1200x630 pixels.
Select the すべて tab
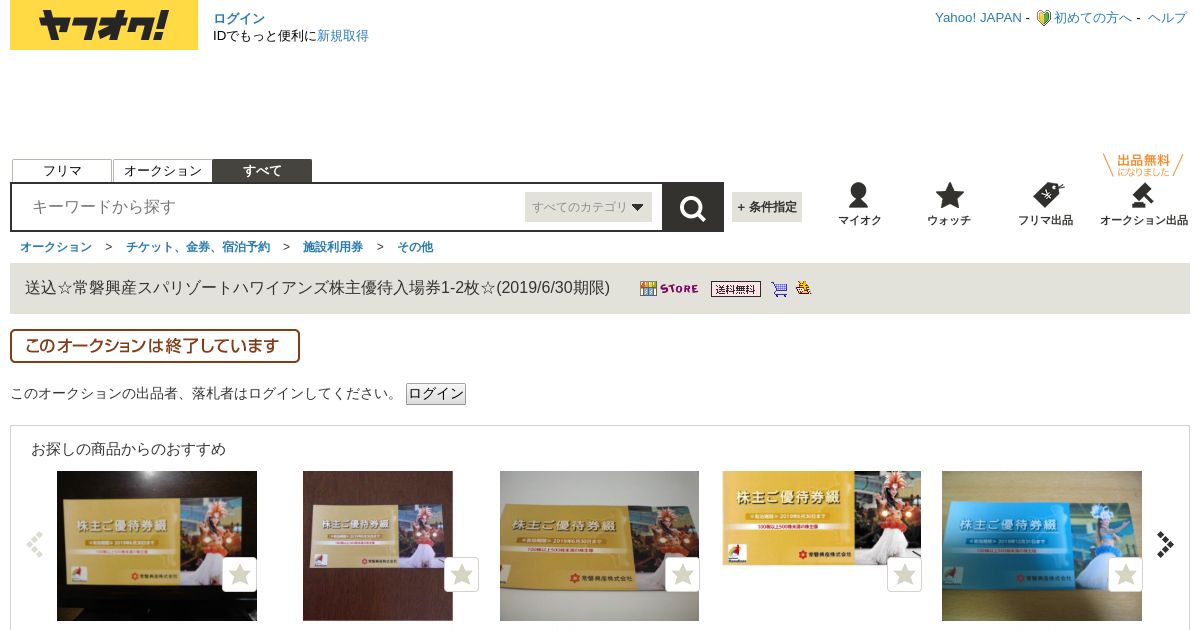(x=262, y=171)
